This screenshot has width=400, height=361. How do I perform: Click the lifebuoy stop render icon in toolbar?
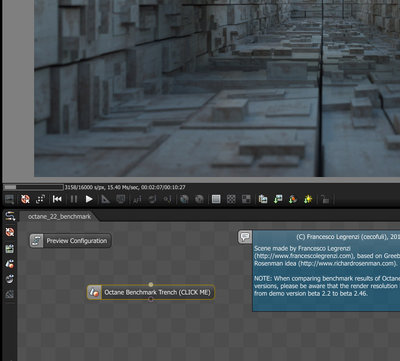point(25,199)
